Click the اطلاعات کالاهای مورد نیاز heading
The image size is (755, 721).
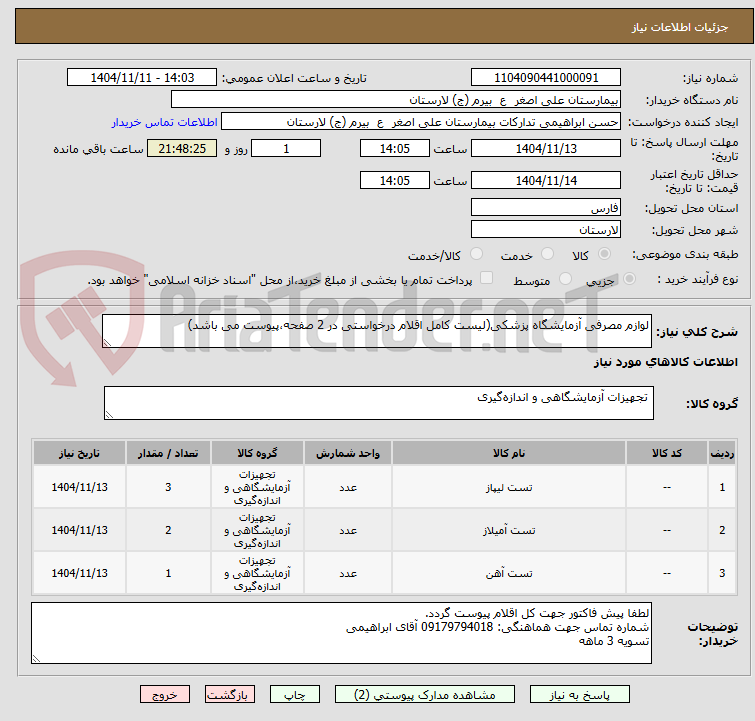pos(665,362)
